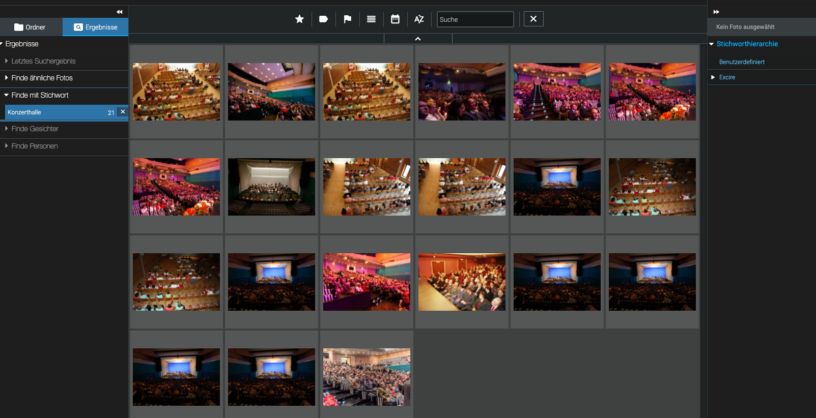
Task: Collapse right panel with double-arrow icon
Action: (716, 11)
